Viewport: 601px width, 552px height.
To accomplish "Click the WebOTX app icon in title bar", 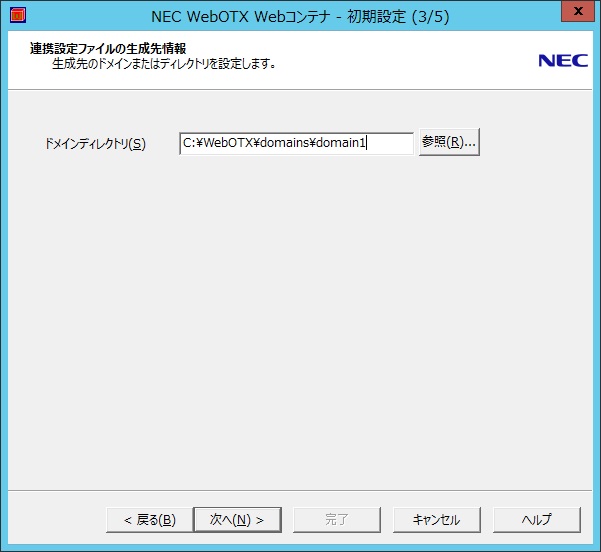I will coord(18,15).
